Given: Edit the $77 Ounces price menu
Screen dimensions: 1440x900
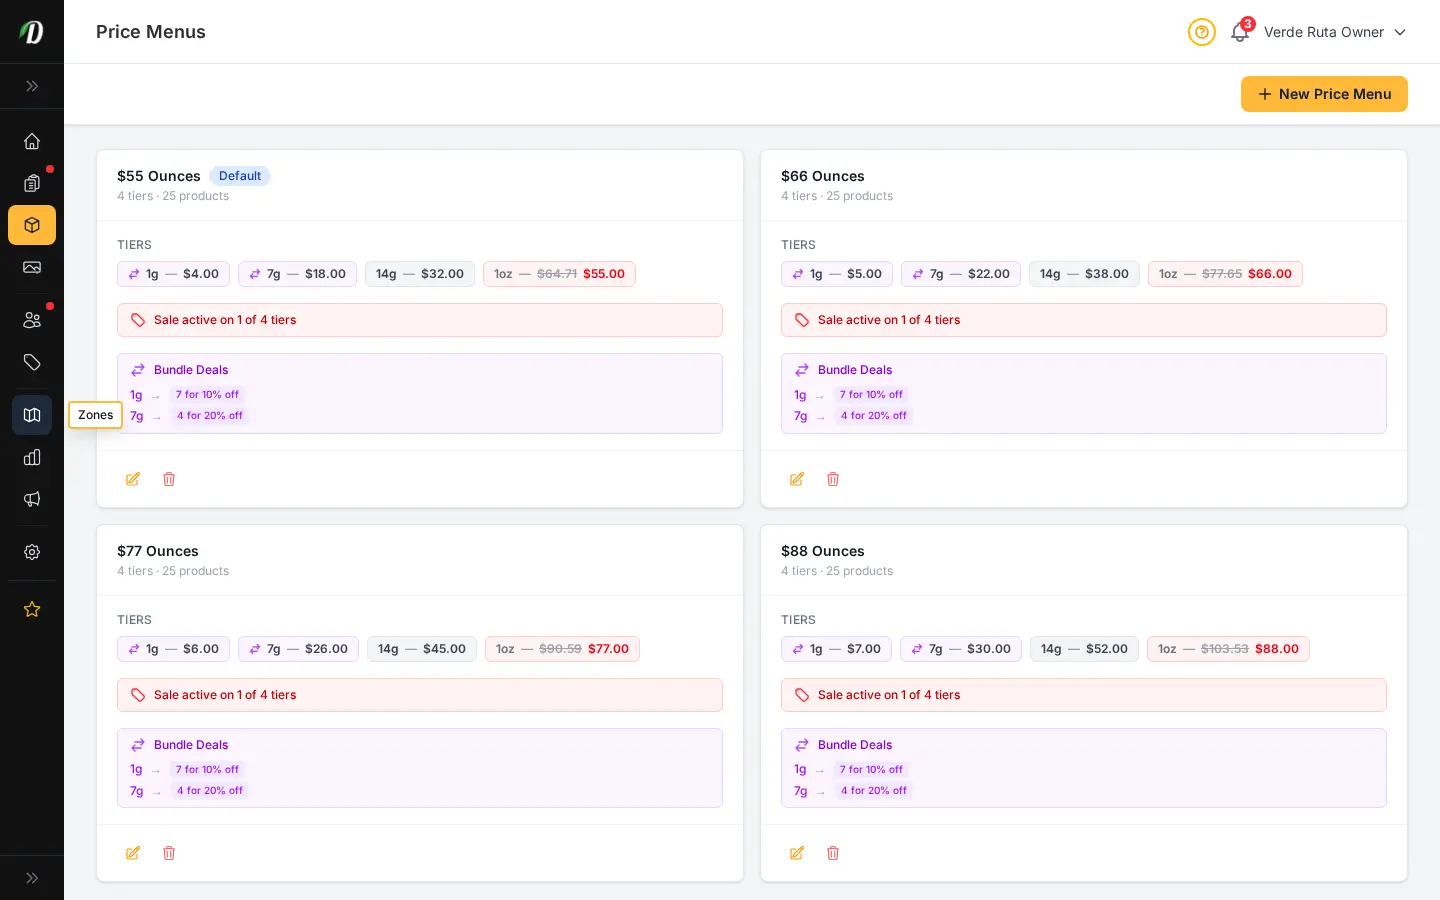Looking at the screenshot, I should coord(133,853).
